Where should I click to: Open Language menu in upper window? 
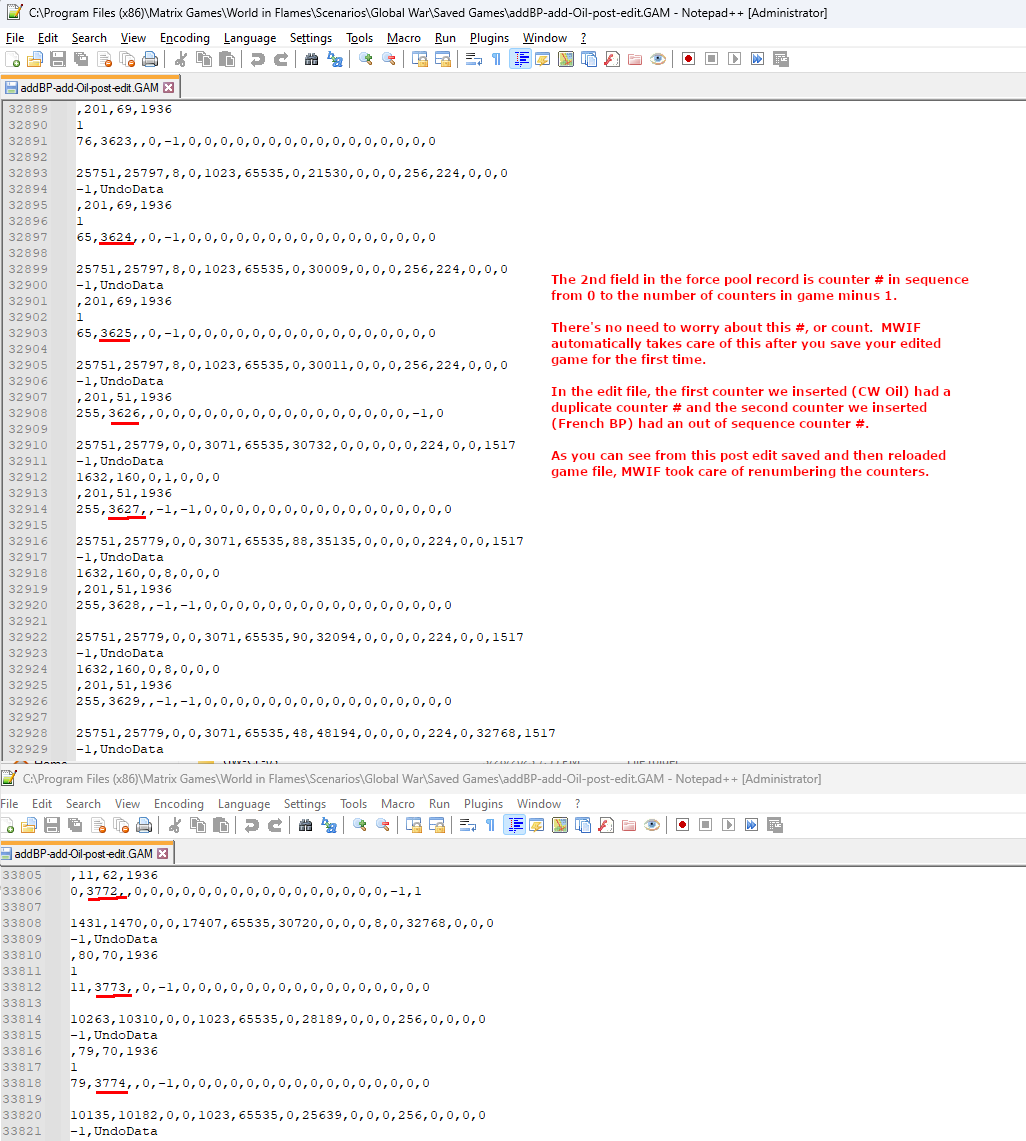coord(250,38)
